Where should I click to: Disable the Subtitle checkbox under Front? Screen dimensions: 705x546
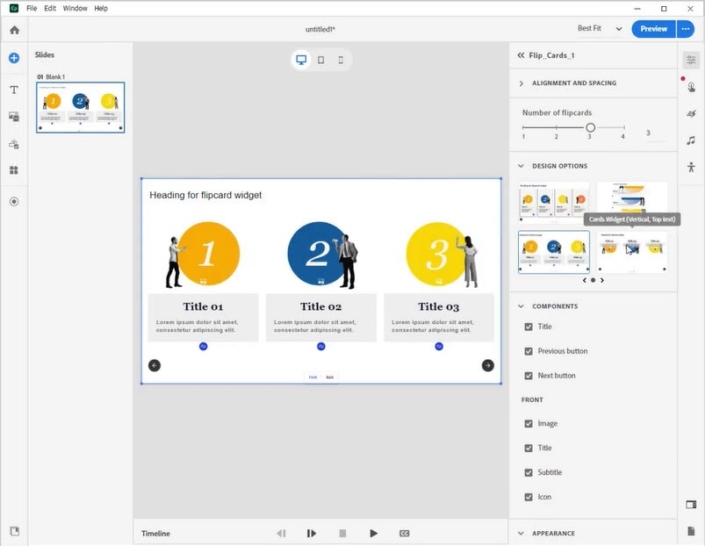point(529,472)
